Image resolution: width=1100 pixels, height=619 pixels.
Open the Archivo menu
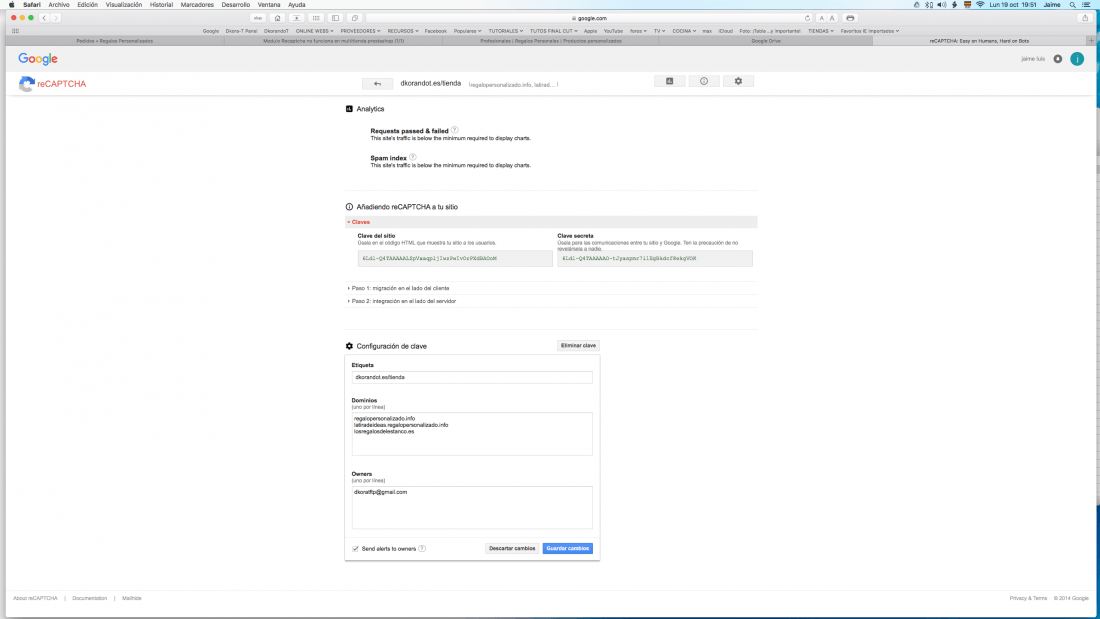(x=59, y=5)
